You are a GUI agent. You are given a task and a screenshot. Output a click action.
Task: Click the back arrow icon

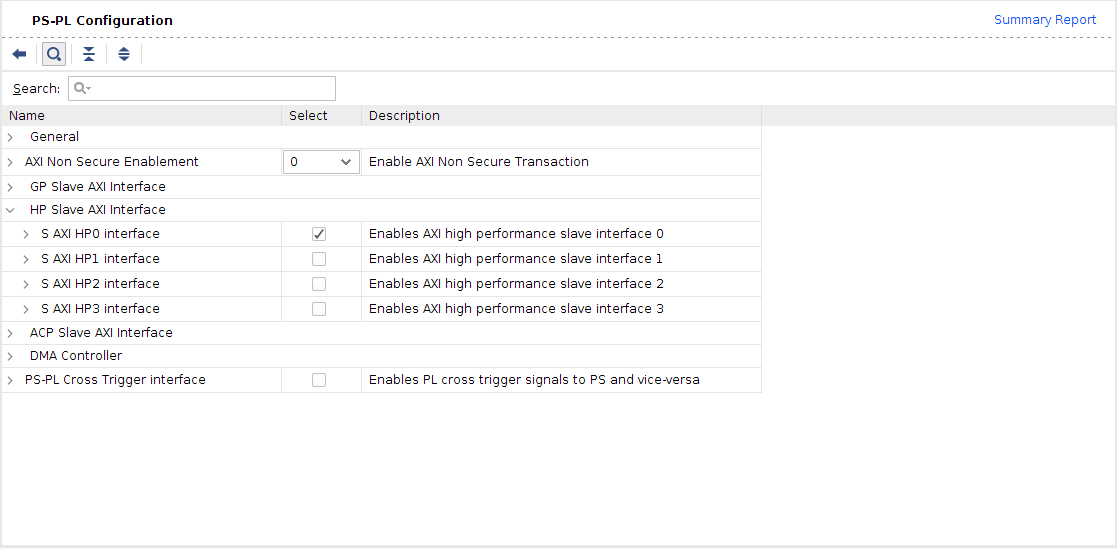(x=19, y=54)
